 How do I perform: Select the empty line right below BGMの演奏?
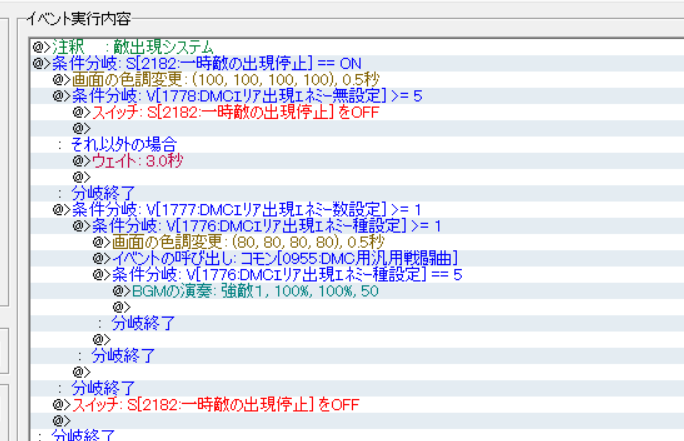122,307
